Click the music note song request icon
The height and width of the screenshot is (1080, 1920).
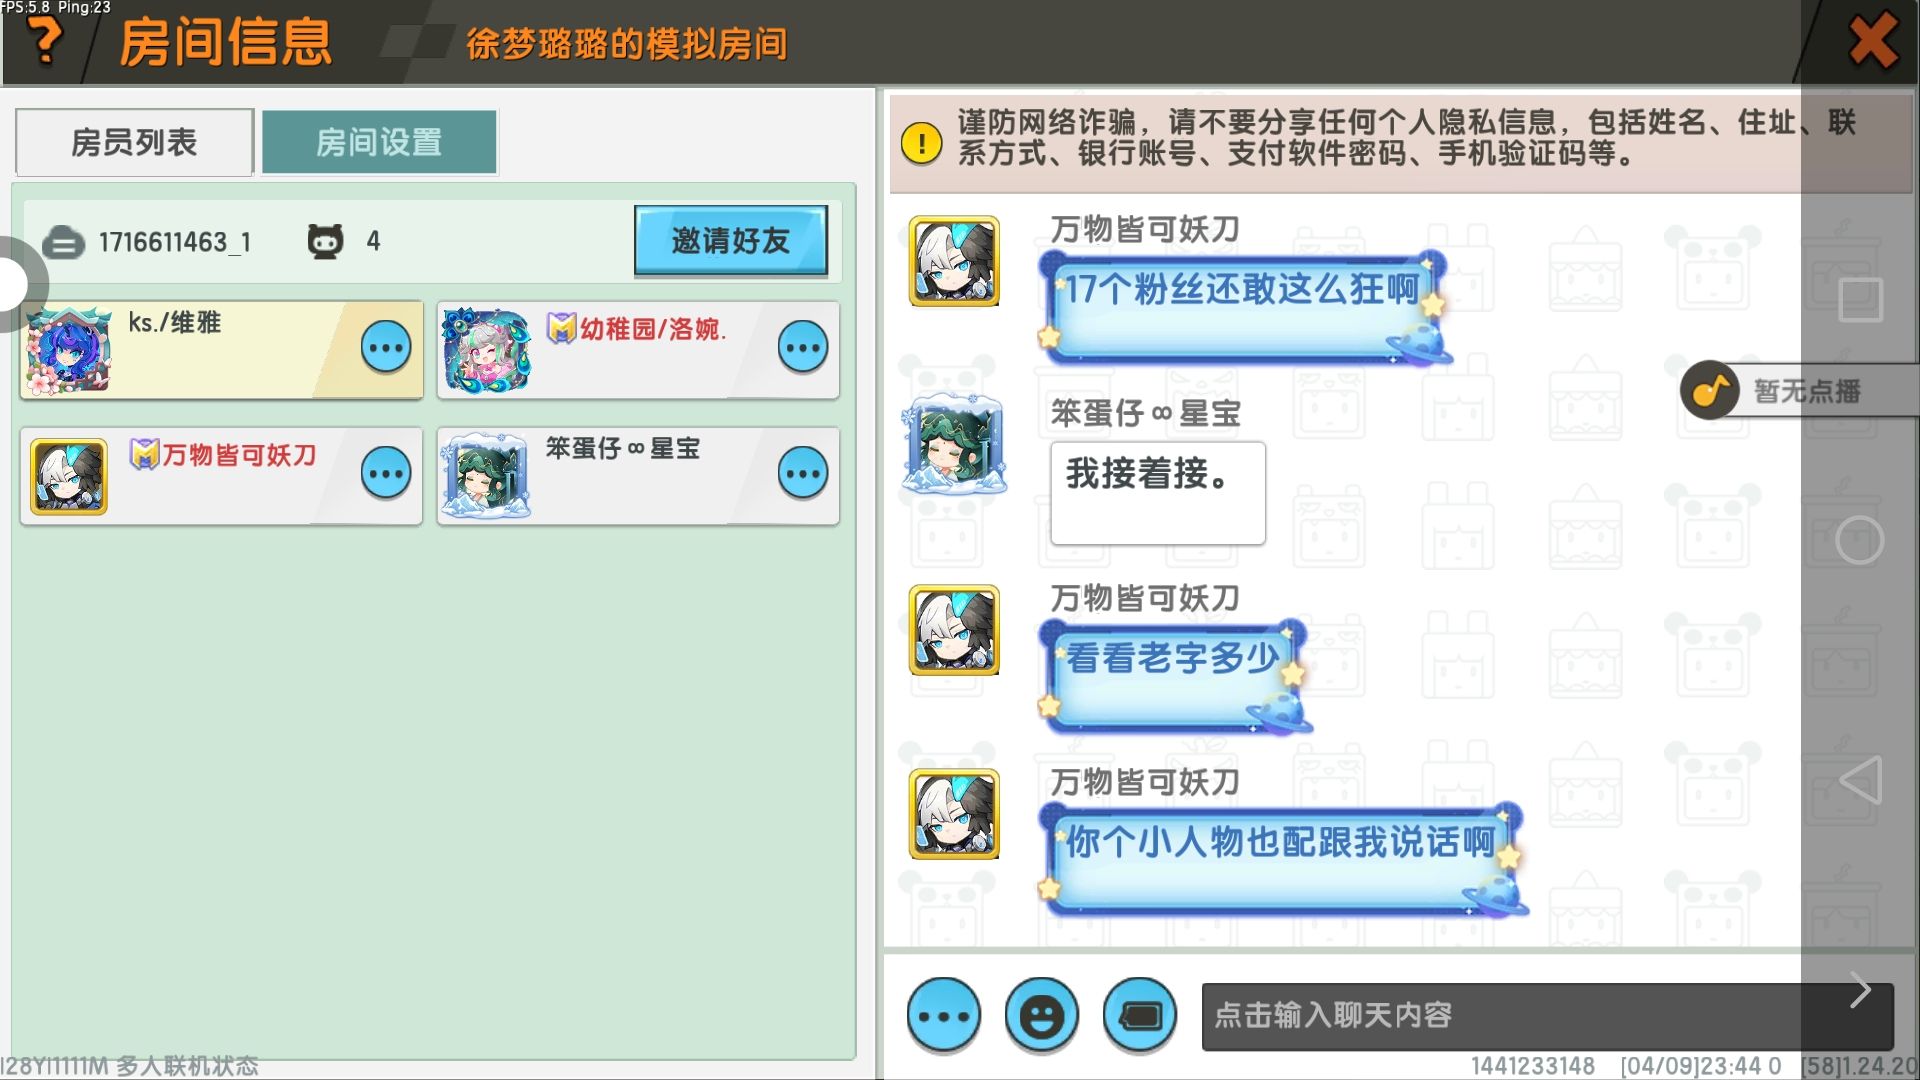click(x=1711, y=390)
